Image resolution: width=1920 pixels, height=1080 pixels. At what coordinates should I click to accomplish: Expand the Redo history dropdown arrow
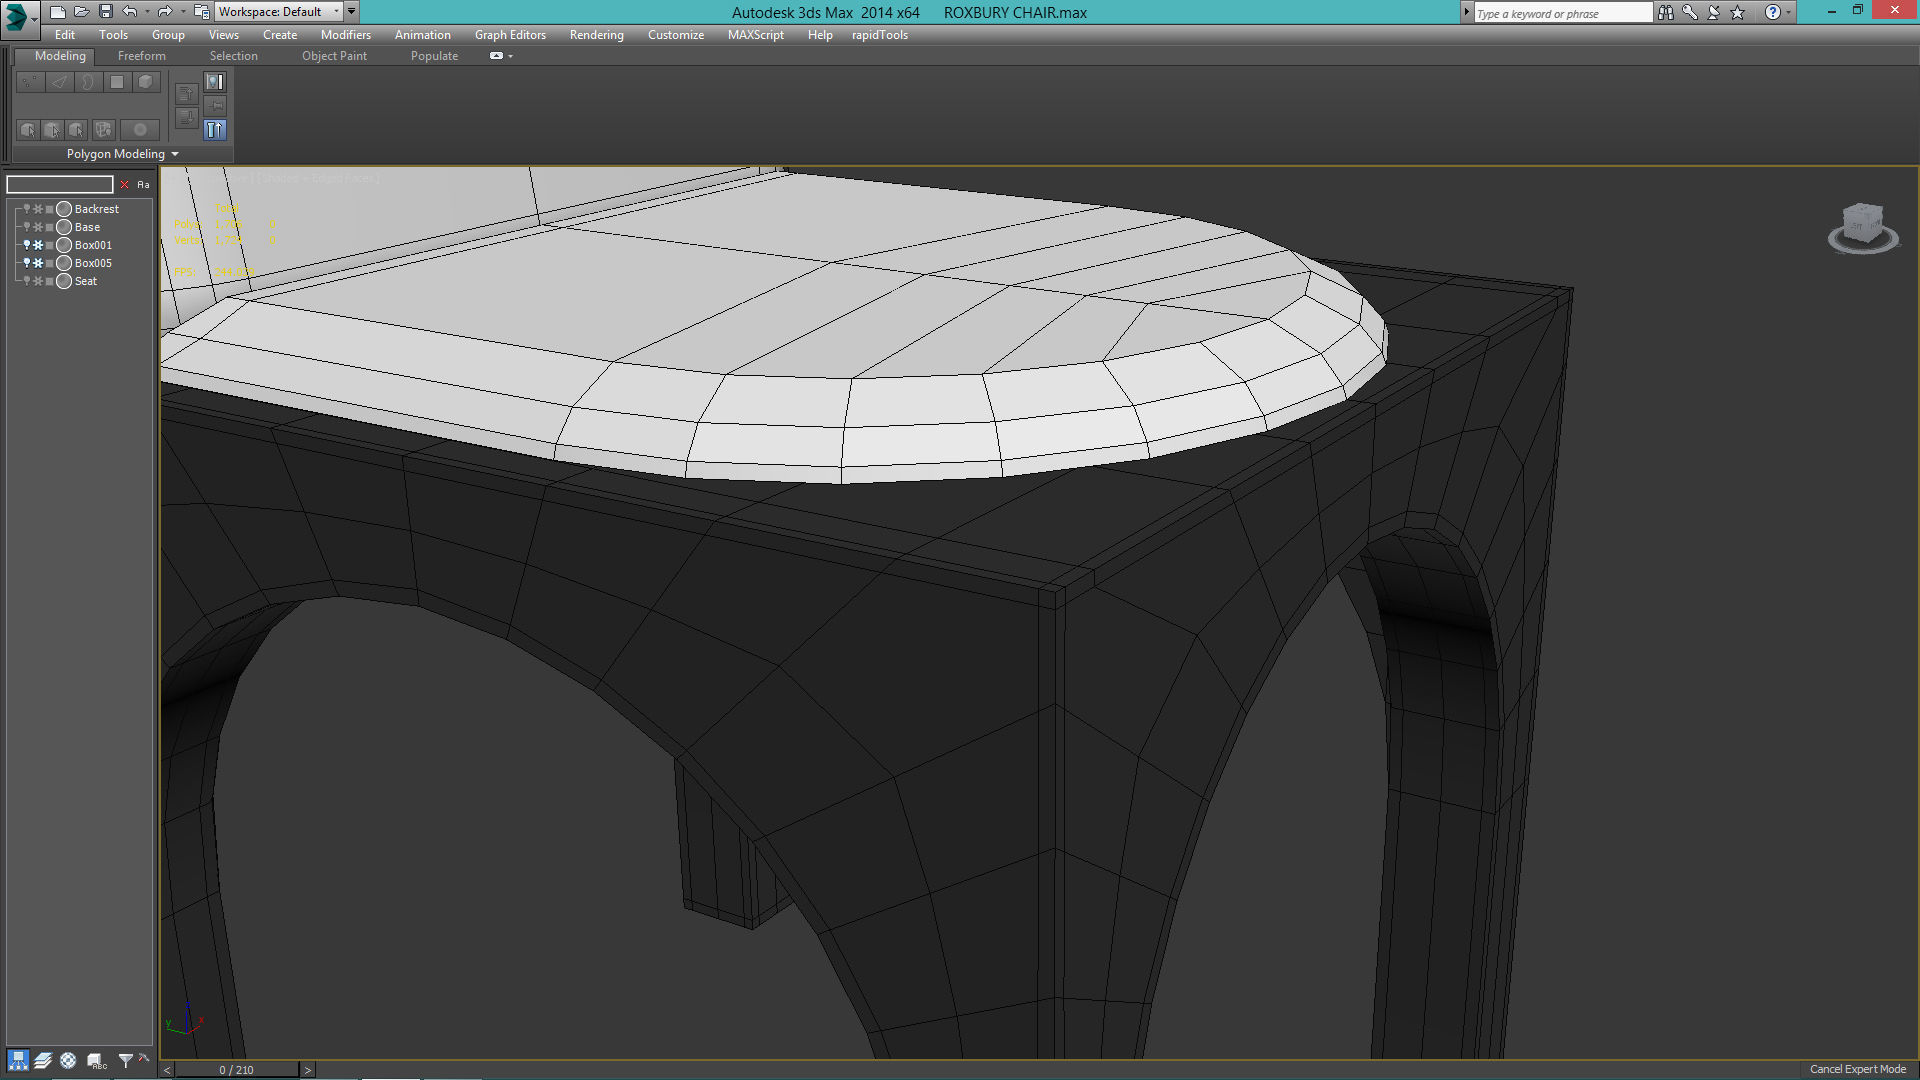[x=183, y=12]
